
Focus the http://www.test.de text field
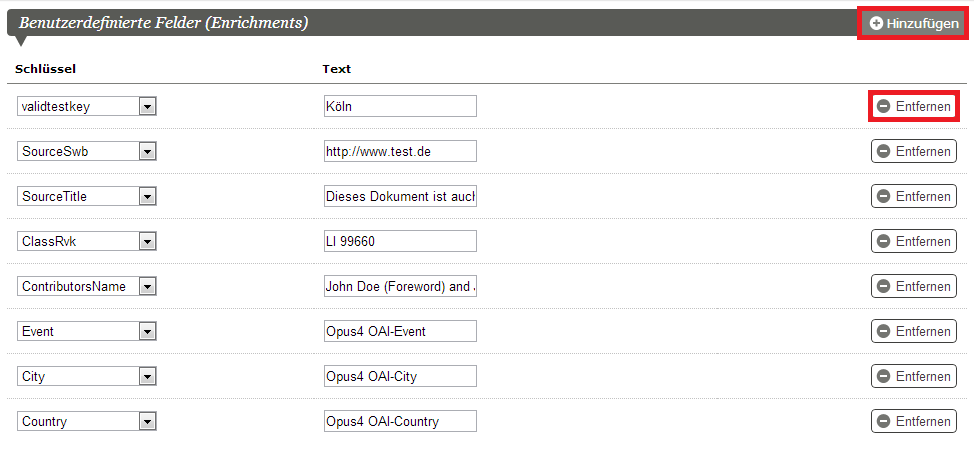click(x=400, y=151)
